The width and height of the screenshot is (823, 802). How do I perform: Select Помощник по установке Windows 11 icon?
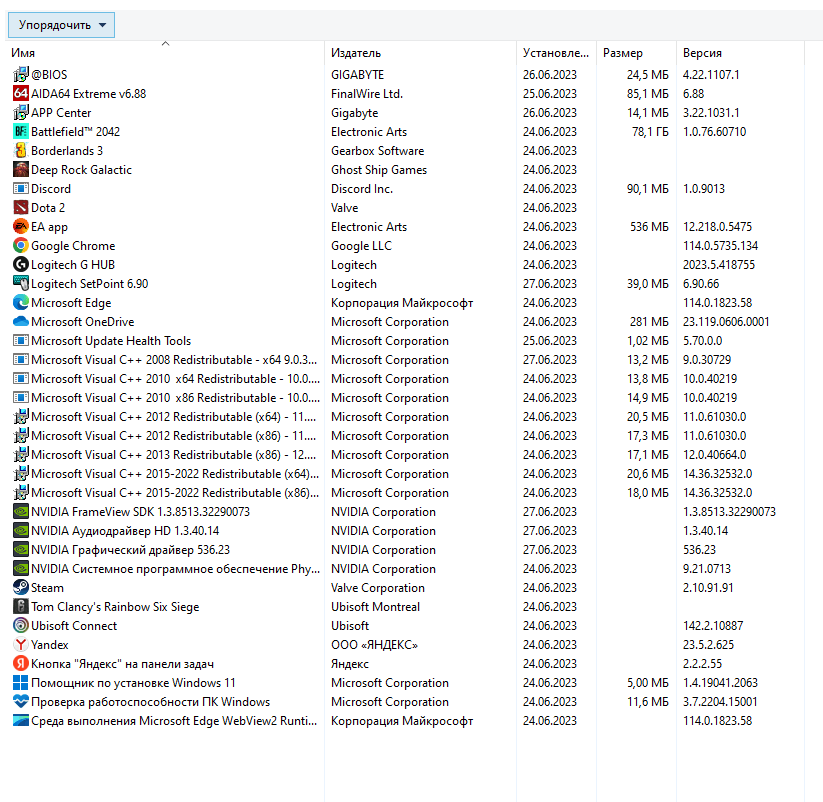pos(20,683)
